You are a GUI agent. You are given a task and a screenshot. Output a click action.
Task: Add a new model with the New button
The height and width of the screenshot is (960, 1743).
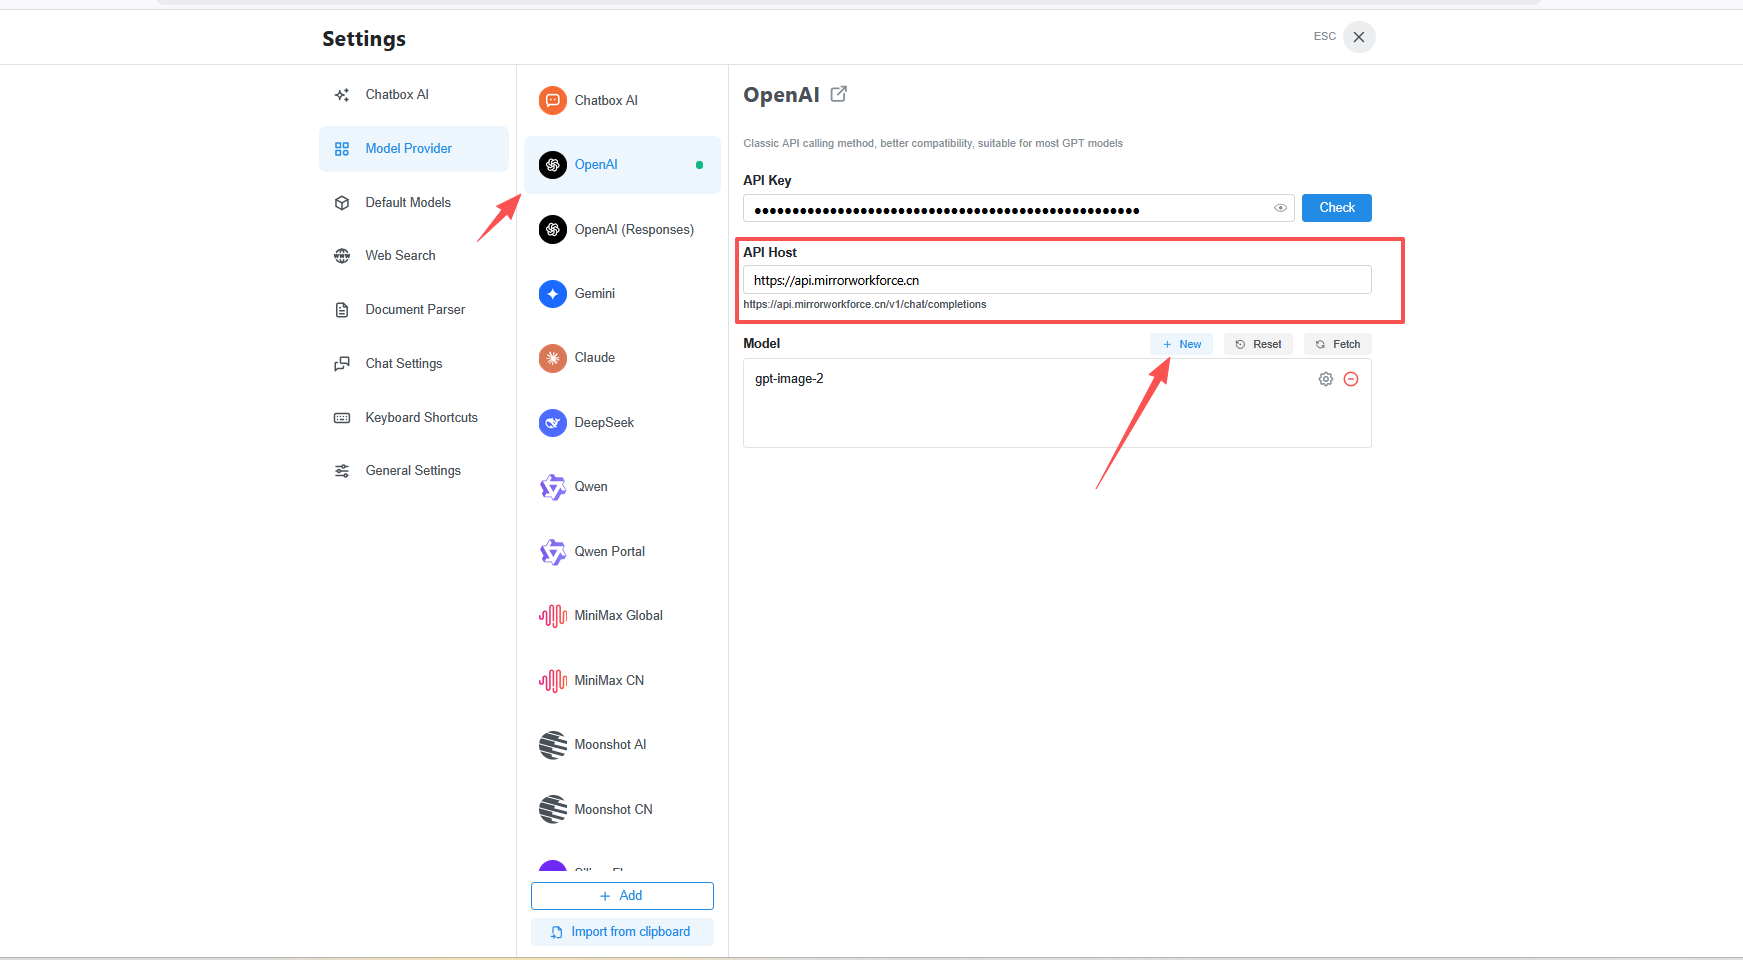(1182, 344)
